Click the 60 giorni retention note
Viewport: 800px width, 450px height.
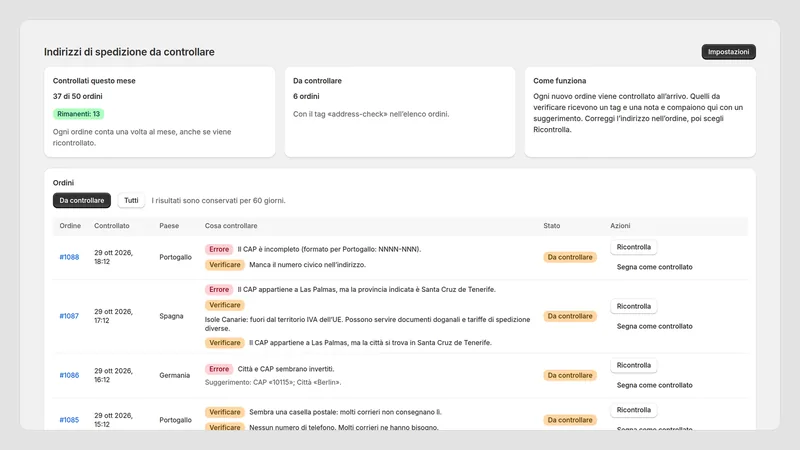pyautogui.click(x=218, y=201)
